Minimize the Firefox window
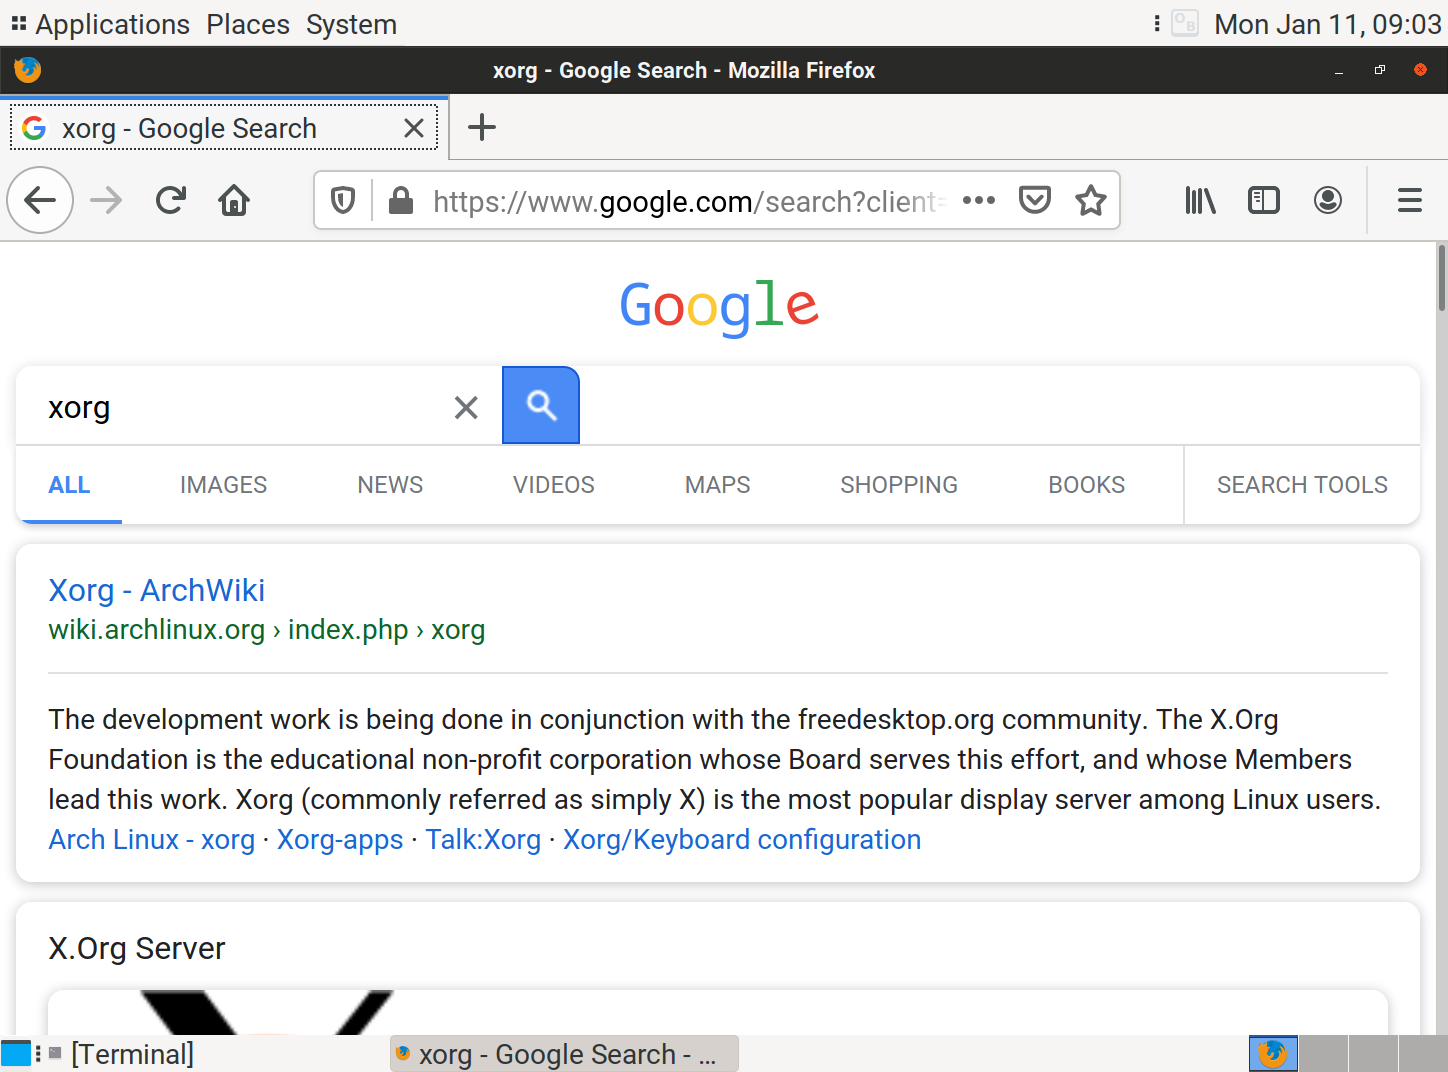This screenshot has height=1072, width=1448. click(1339, 70)
